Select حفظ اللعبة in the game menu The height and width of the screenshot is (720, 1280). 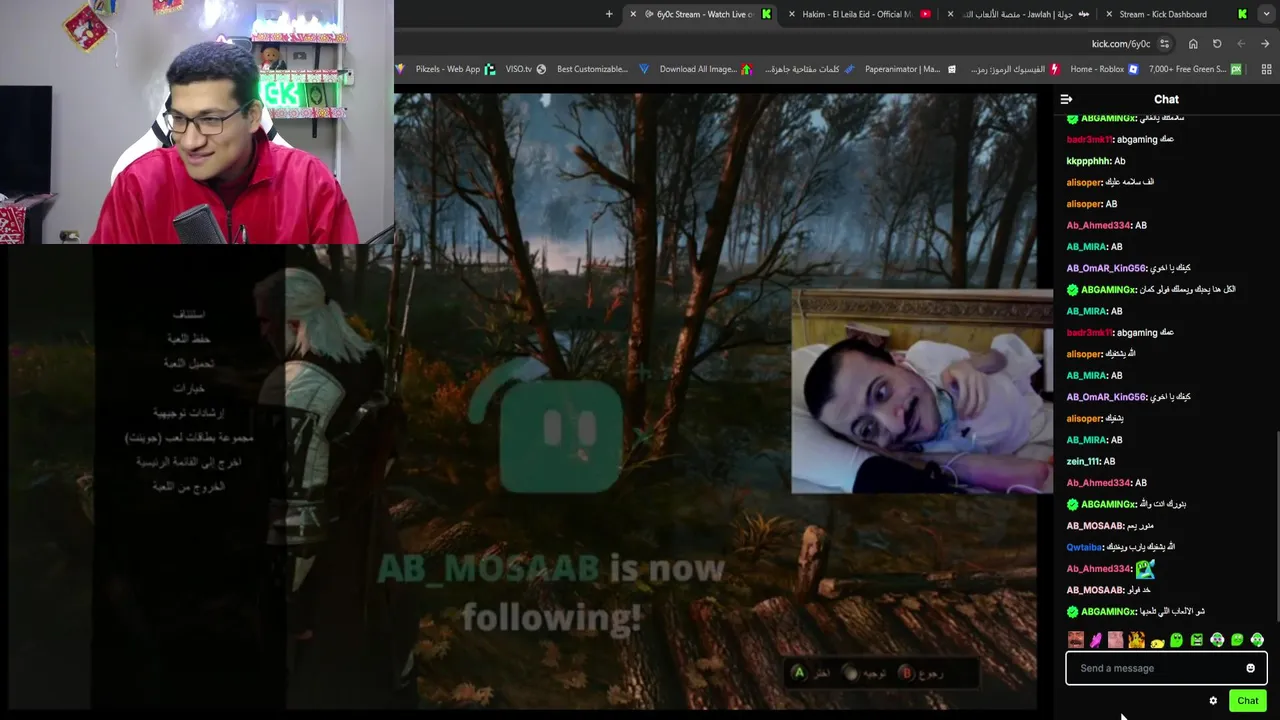point(188,338)
